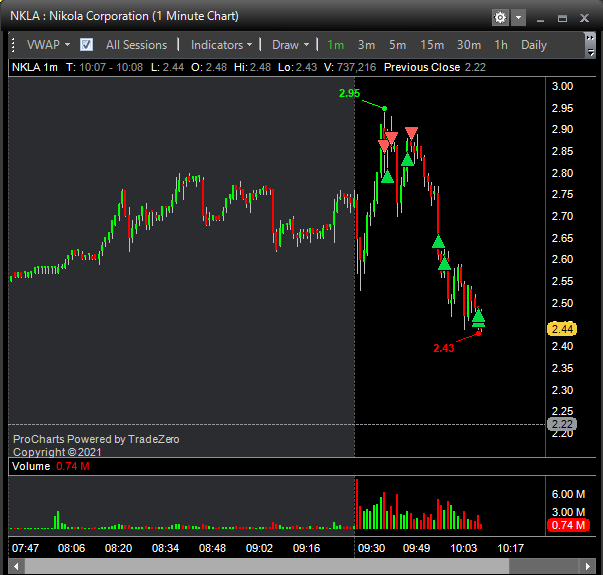Click the 2.95 high price label
This screenshot has height=575, width=603.
click(349, 93)
